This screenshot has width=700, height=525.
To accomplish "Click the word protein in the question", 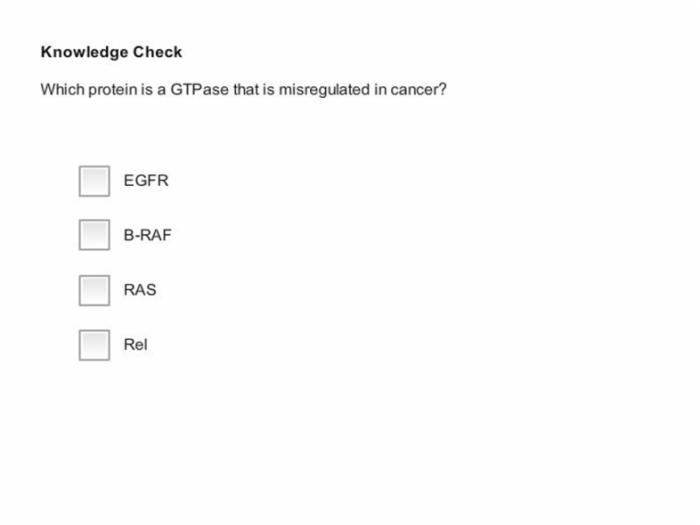I will [112, 90].
